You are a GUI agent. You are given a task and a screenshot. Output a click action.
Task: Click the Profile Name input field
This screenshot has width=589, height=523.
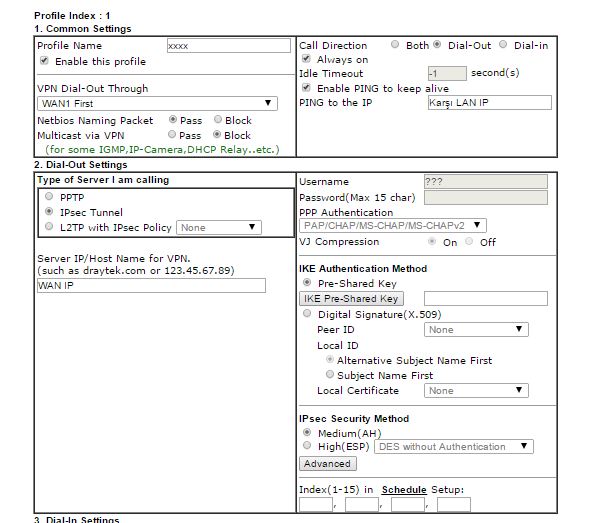click(x=228, y=45)
